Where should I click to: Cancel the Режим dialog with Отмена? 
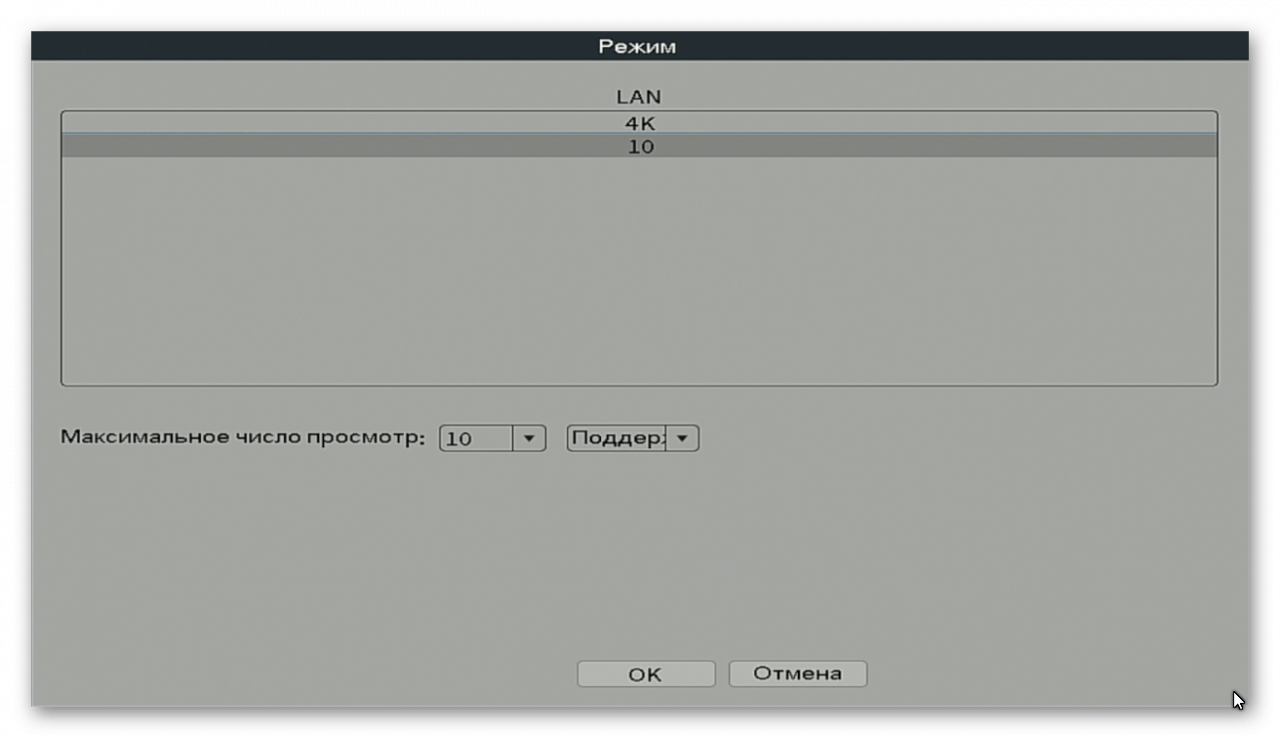coord(797,674)
